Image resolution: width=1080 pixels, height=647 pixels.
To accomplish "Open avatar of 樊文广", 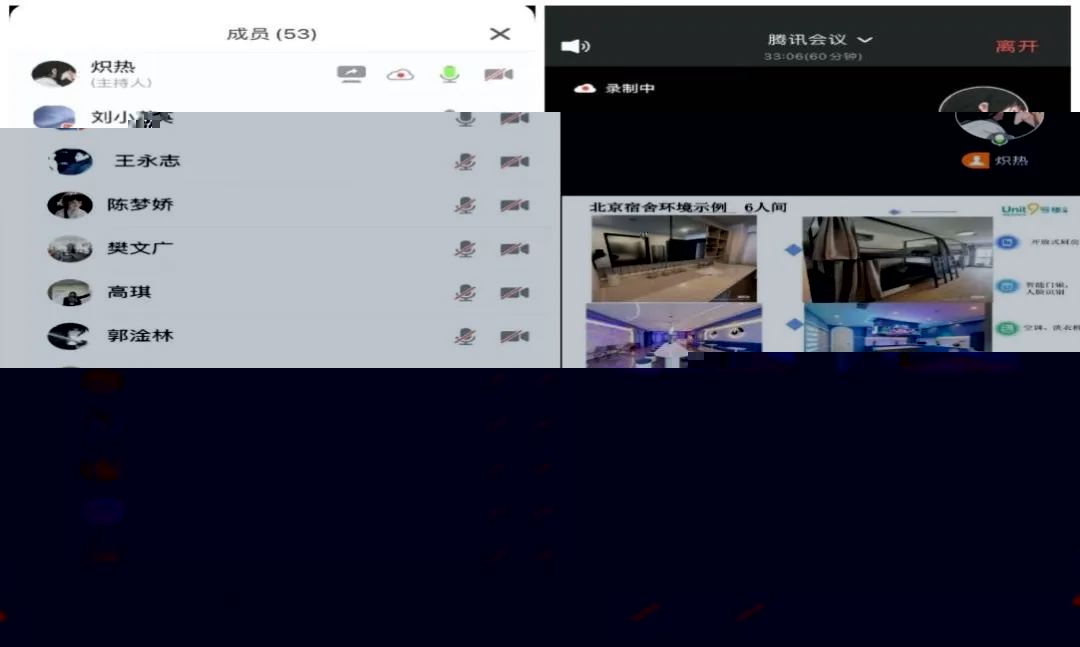I will [x=70, y=249].
